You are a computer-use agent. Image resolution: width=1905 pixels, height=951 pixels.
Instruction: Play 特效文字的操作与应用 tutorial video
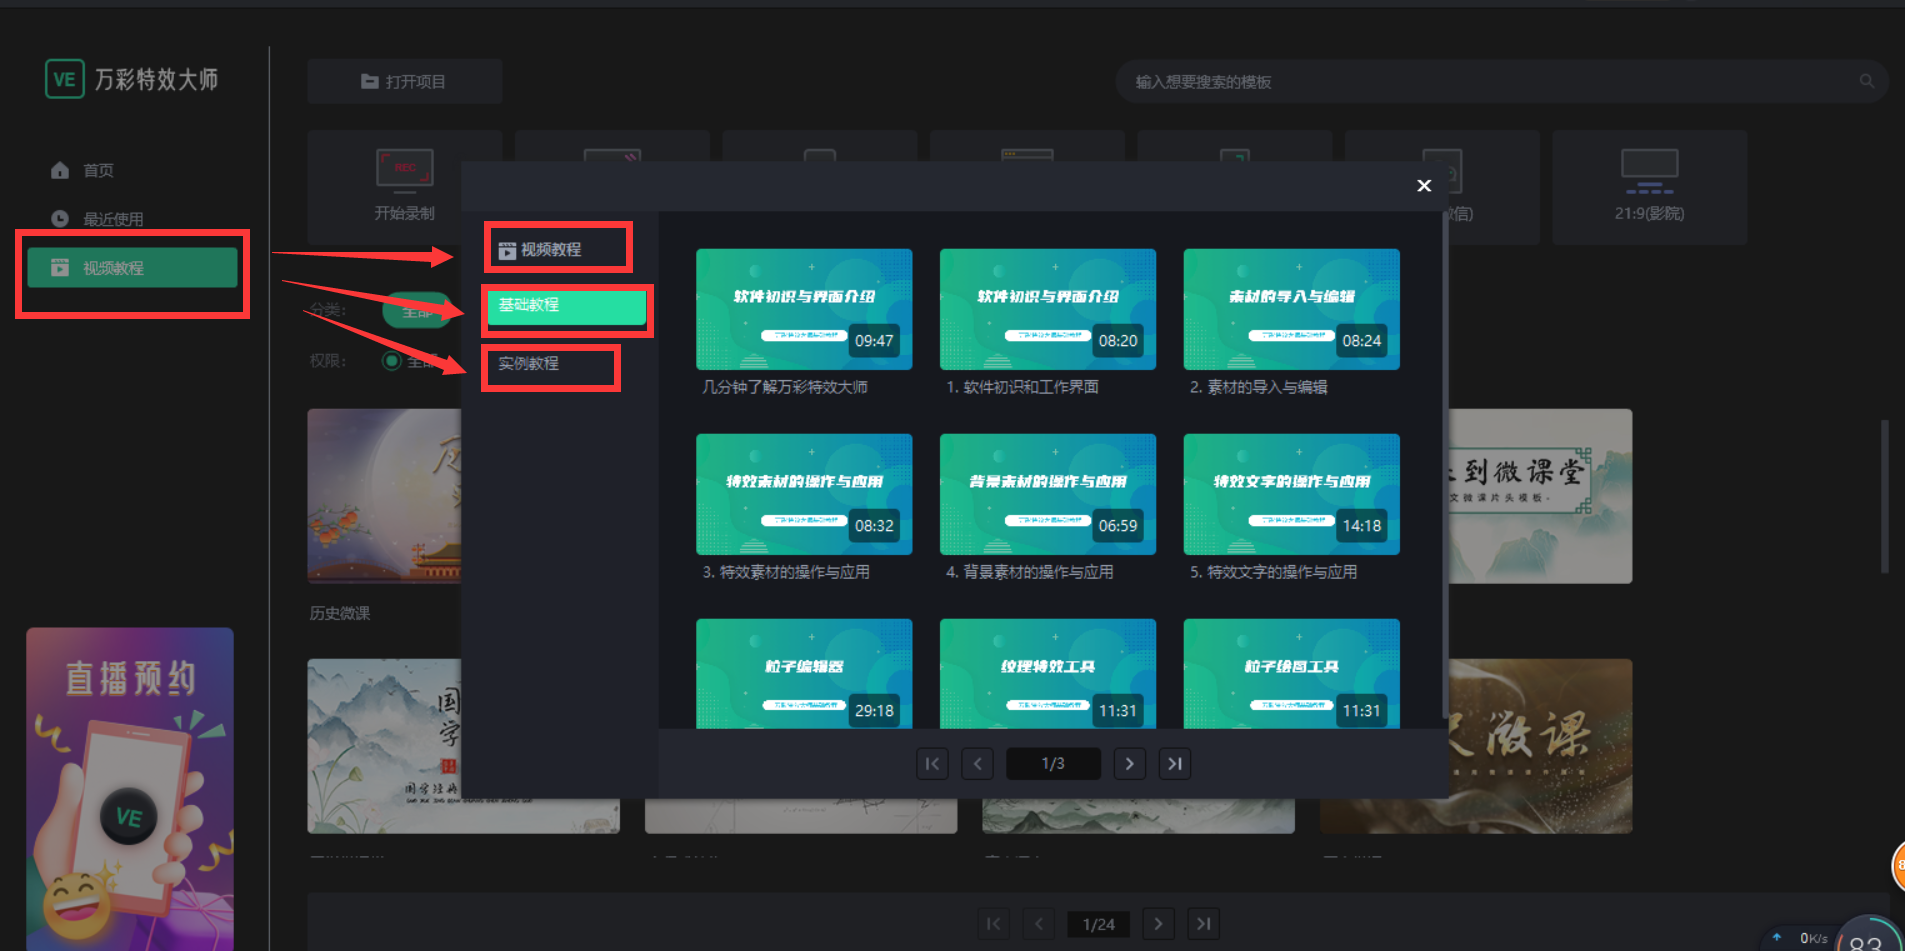pyautogui.click(x=1292, y=494)
